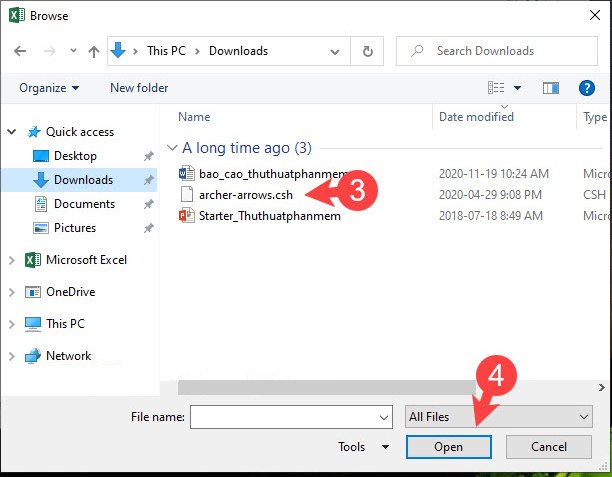Select the bao_cao_thuthuatphanmem Word file
The height and width of the screenshot is (477, 612).
(x=273, y=174)
